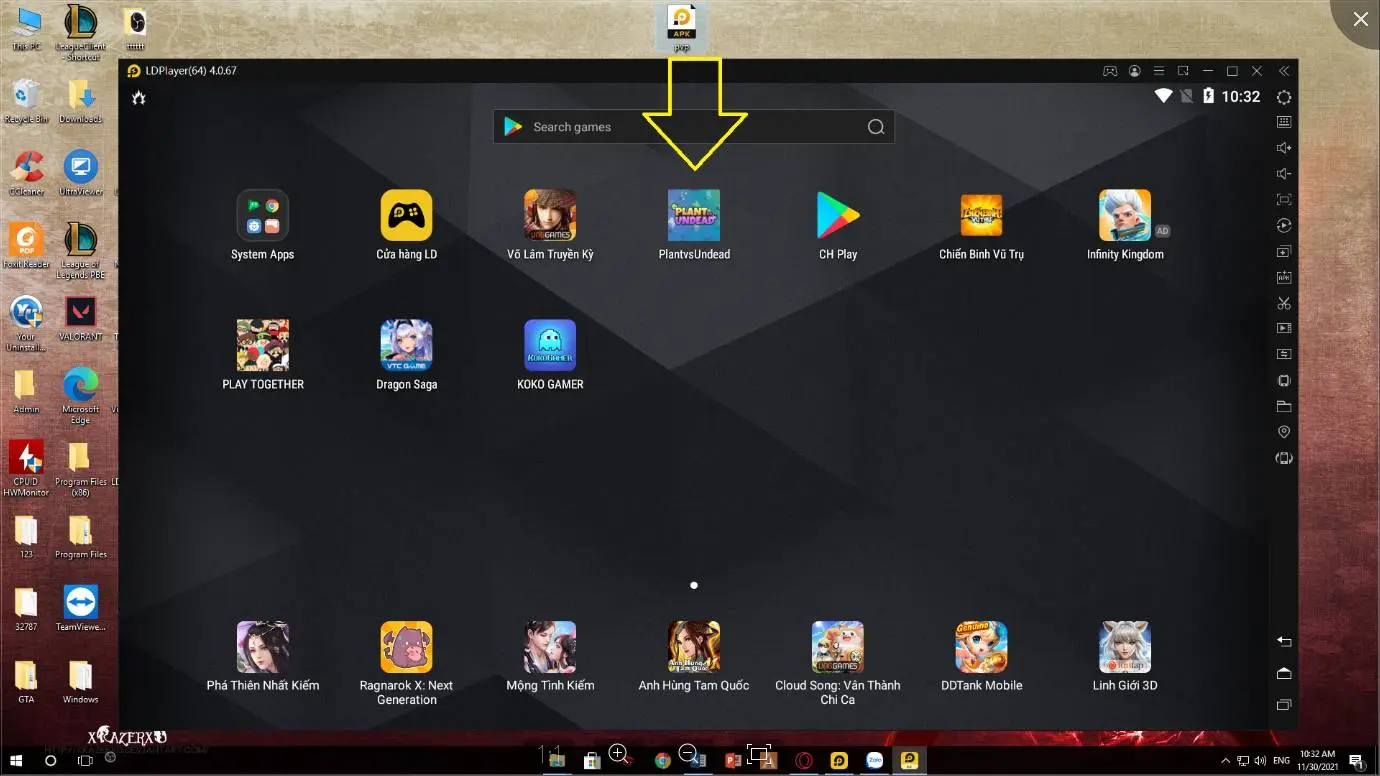Open Chrome from the taskbar

(662, 760)
